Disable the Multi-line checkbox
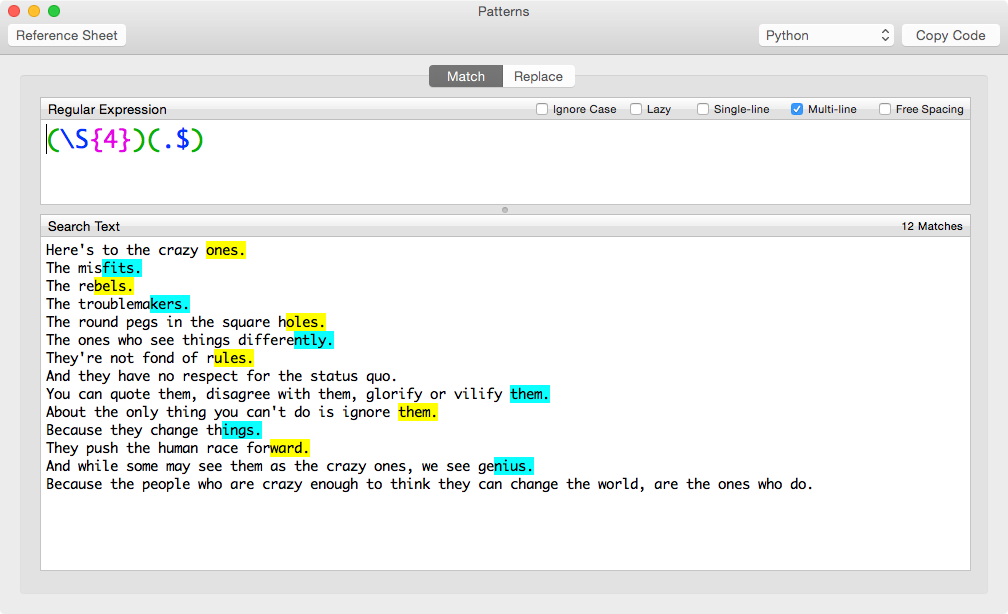 (x=796, y=109)
